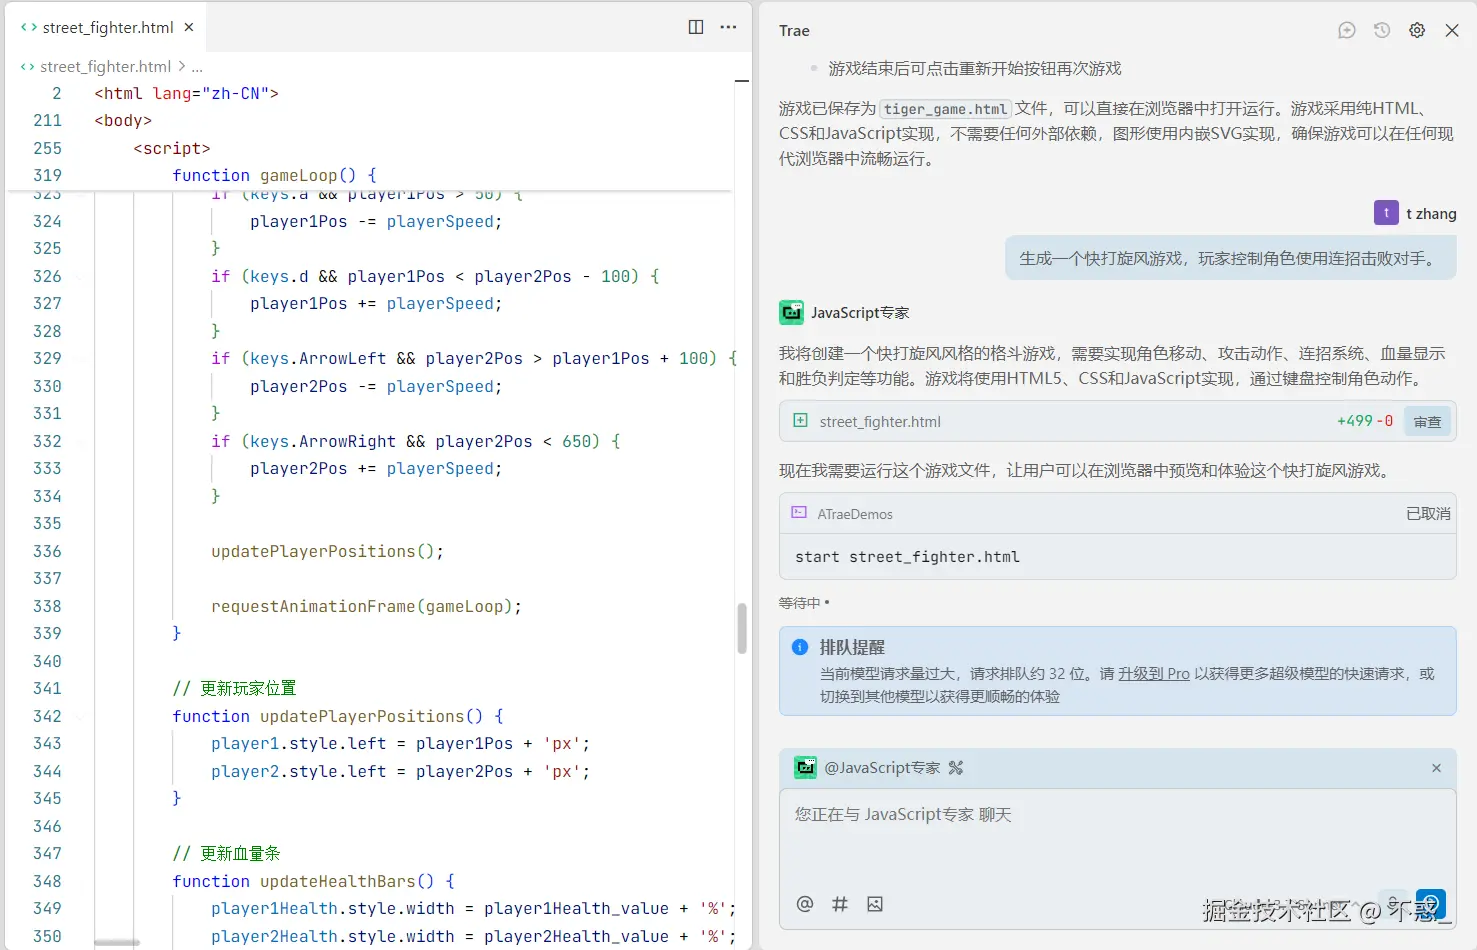Viewport: 1477px width, 950px height.
Task: Click the user message bubble about 快打旋风游戏
Action: (1230, 258)
